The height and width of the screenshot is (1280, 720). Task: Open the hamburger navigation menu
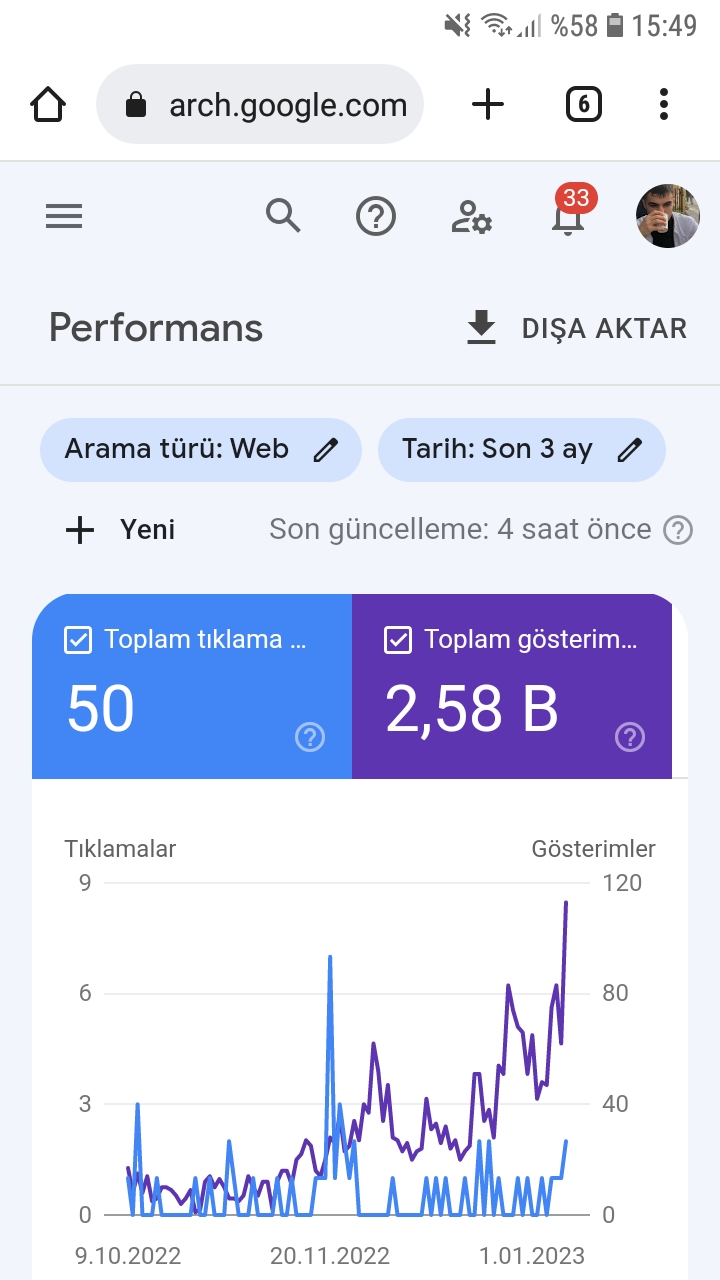point(64,216)
